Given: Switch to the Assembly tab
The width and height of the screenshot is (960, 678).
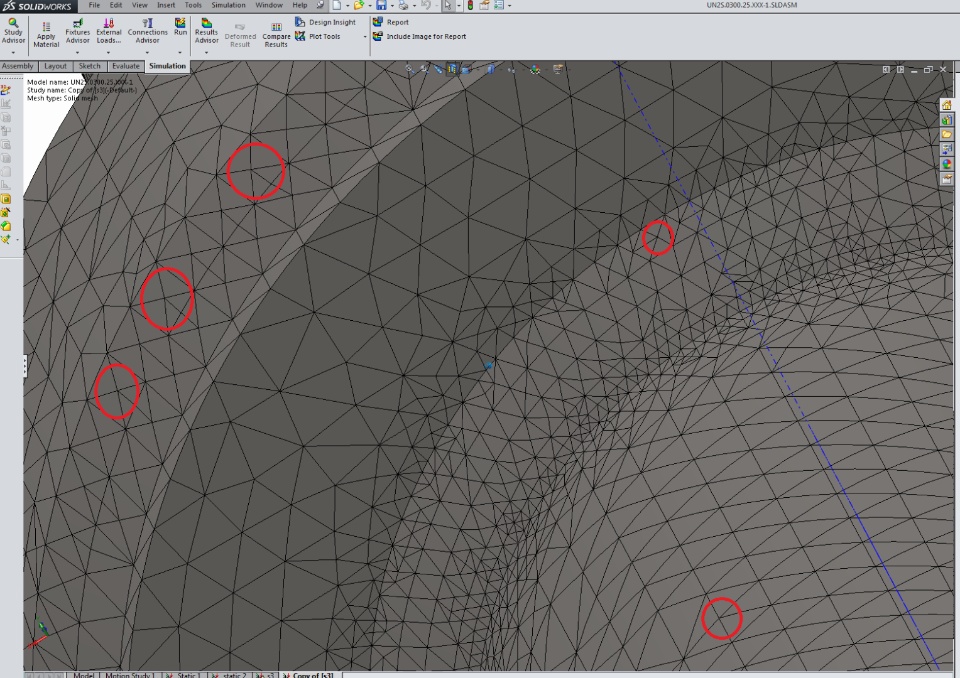Looking at the screenshot, I should [17, 66].
